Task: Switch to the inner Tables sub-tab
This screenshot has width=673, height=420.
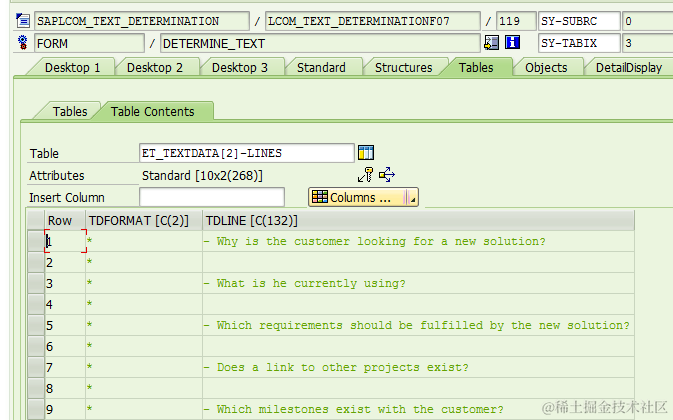Action: tap(70, 112)
